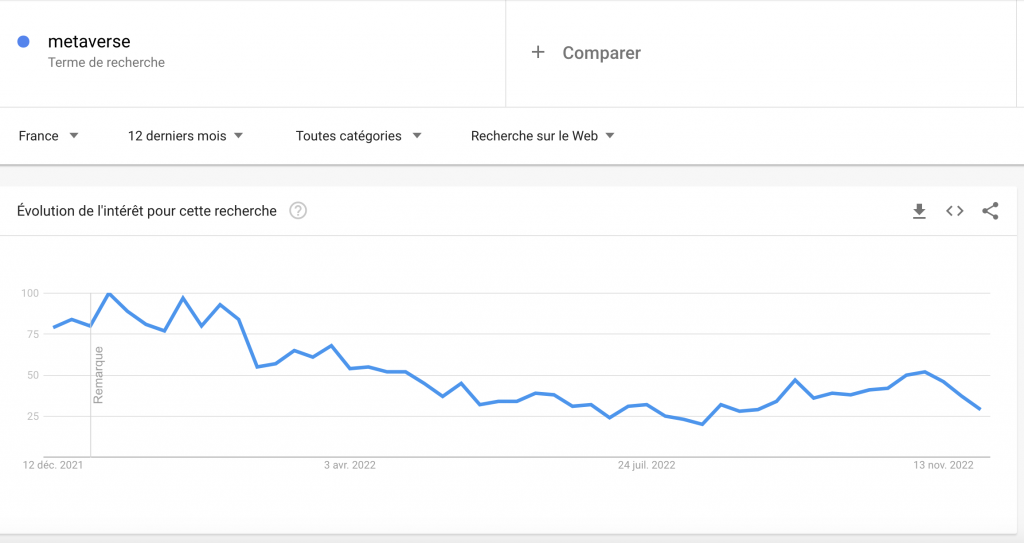Image resolution: width=1024 pixels, height=543 pixels.
Task: Open help for the interest chart
Action: coord(297,211)
